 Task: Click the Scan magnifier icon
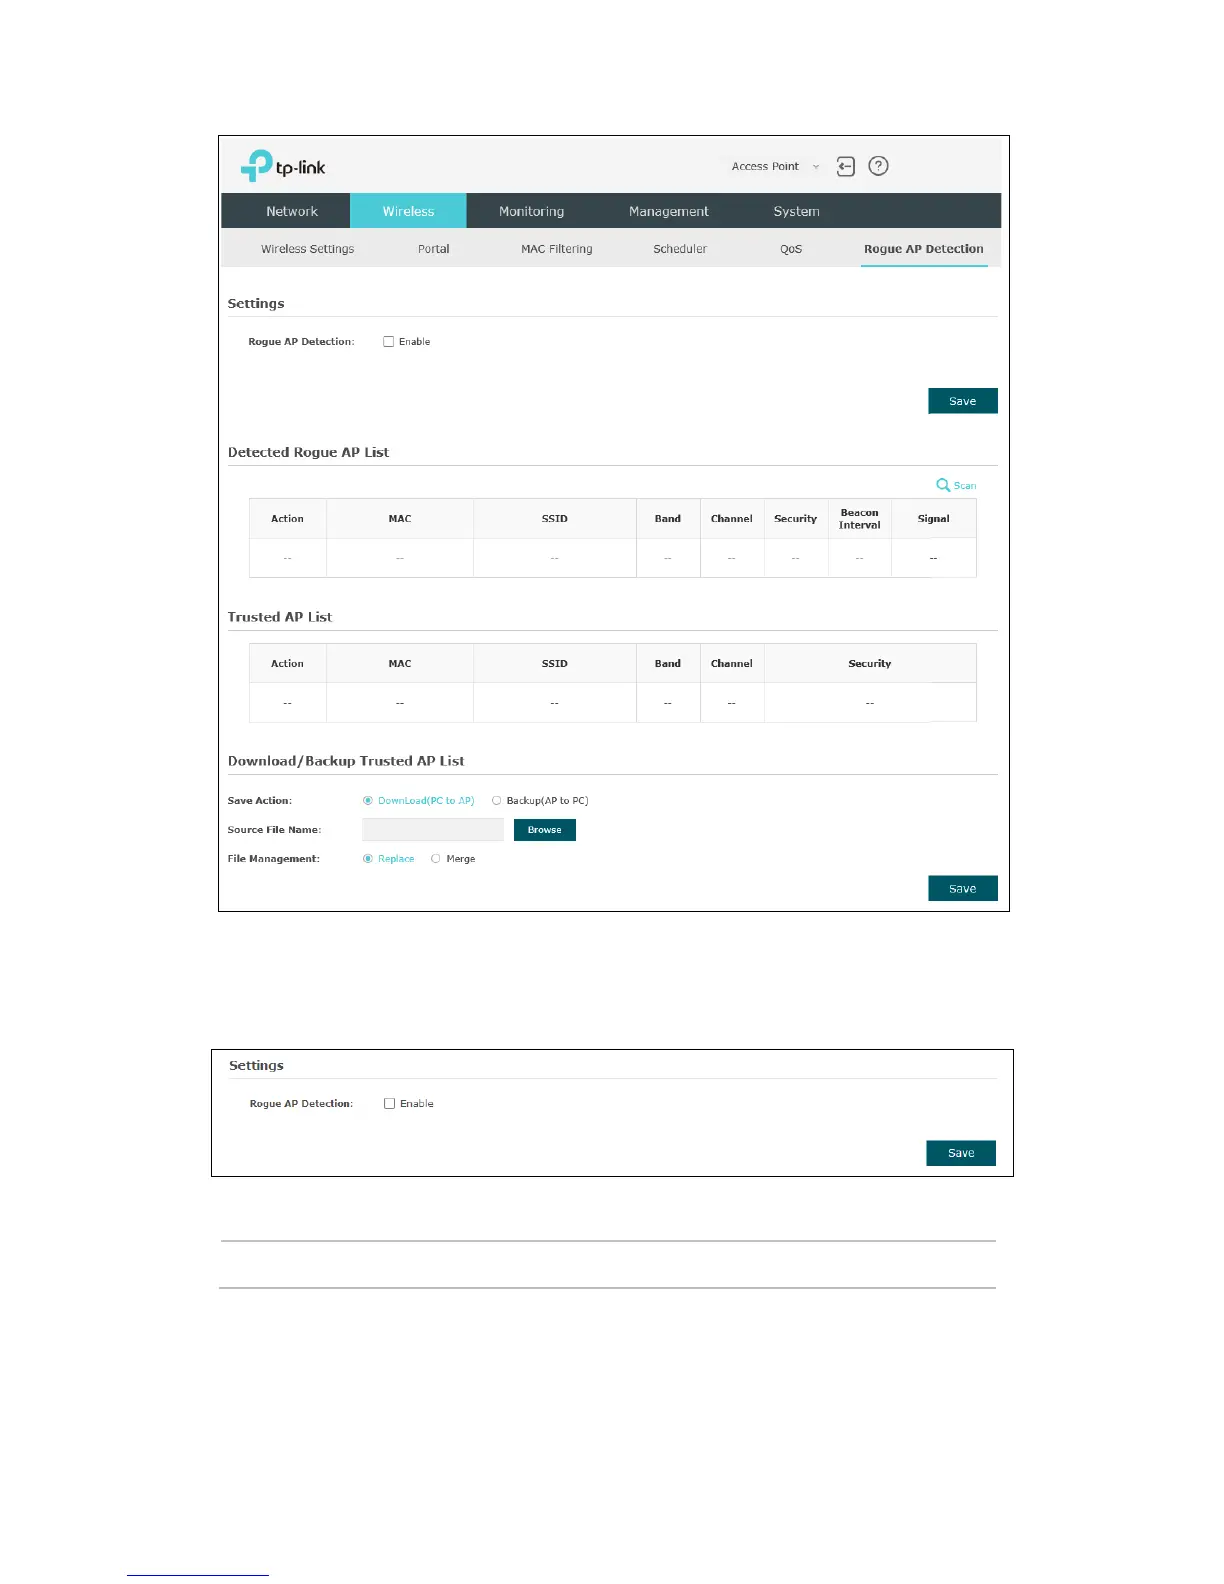(x=943, y=485)
